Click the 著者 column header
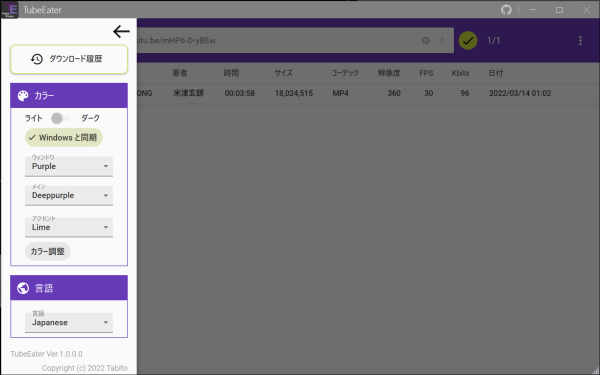 (179, 73)
